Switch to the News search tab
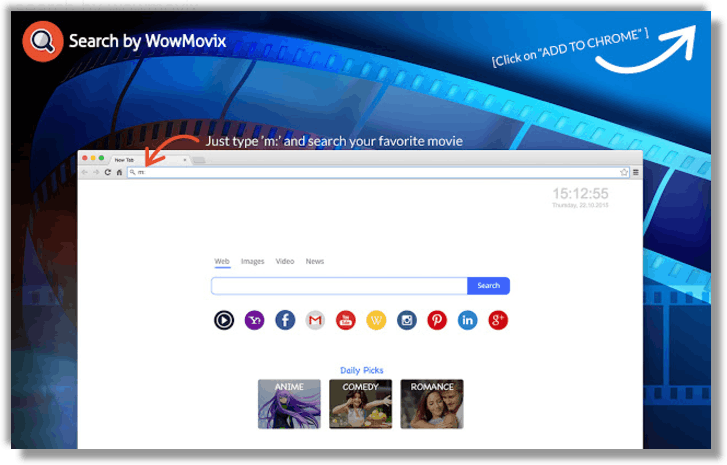727x465 pixels. (315, 261)
